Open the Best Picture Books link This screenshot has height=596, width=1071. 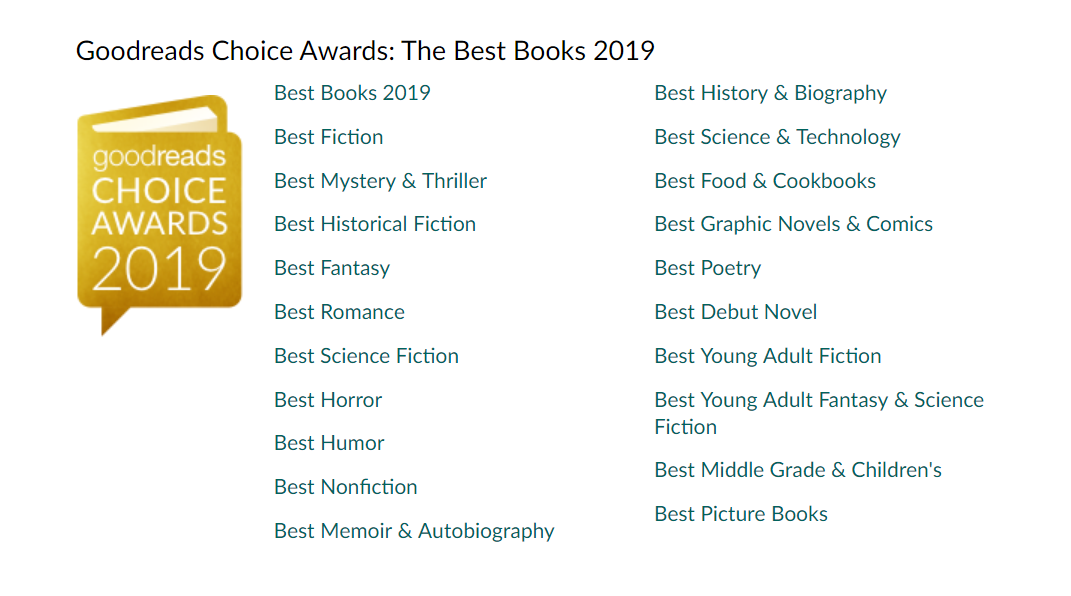pos(741,514)
